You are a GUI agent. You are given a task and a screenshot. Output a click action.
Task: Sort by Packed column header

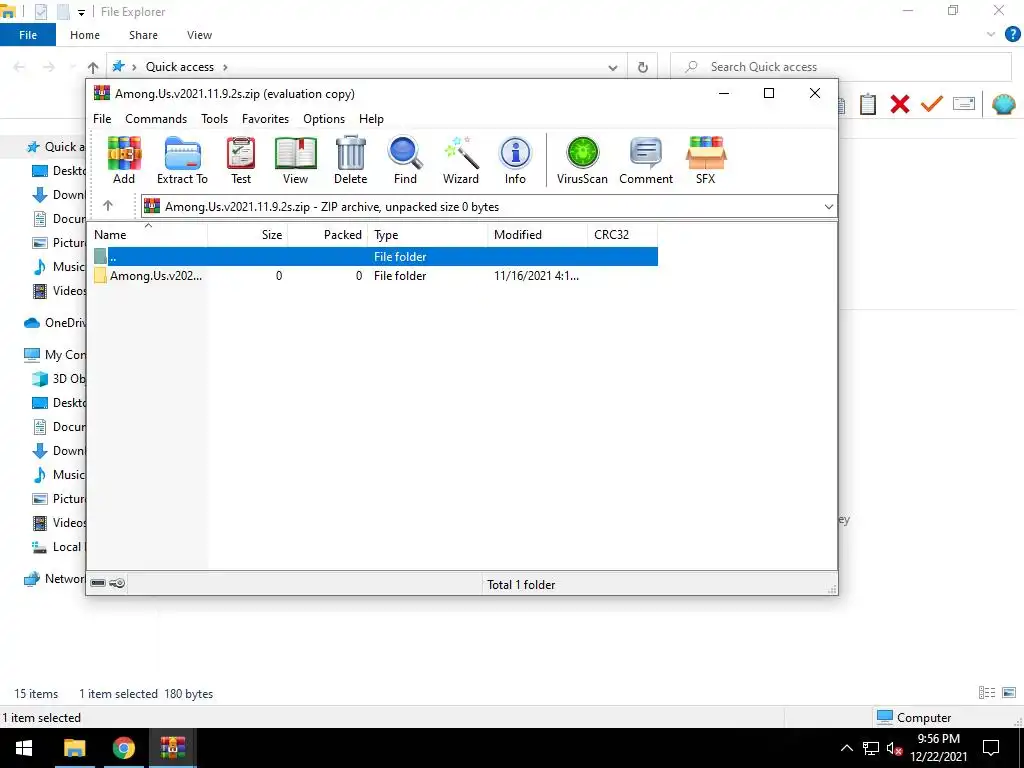pos(327,234)
